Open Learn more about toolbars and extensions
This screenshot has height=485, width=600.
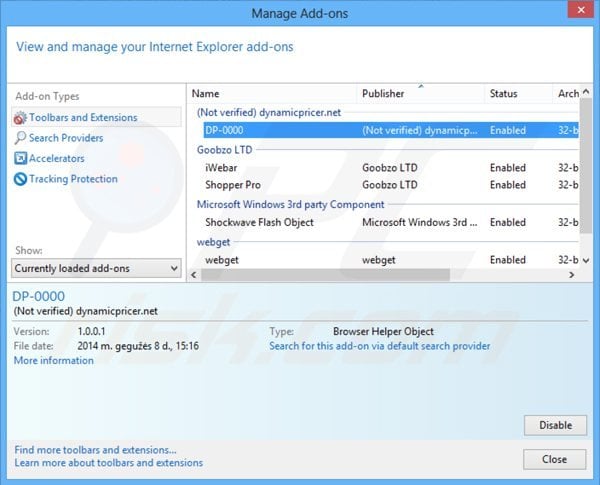coord(109,463)
